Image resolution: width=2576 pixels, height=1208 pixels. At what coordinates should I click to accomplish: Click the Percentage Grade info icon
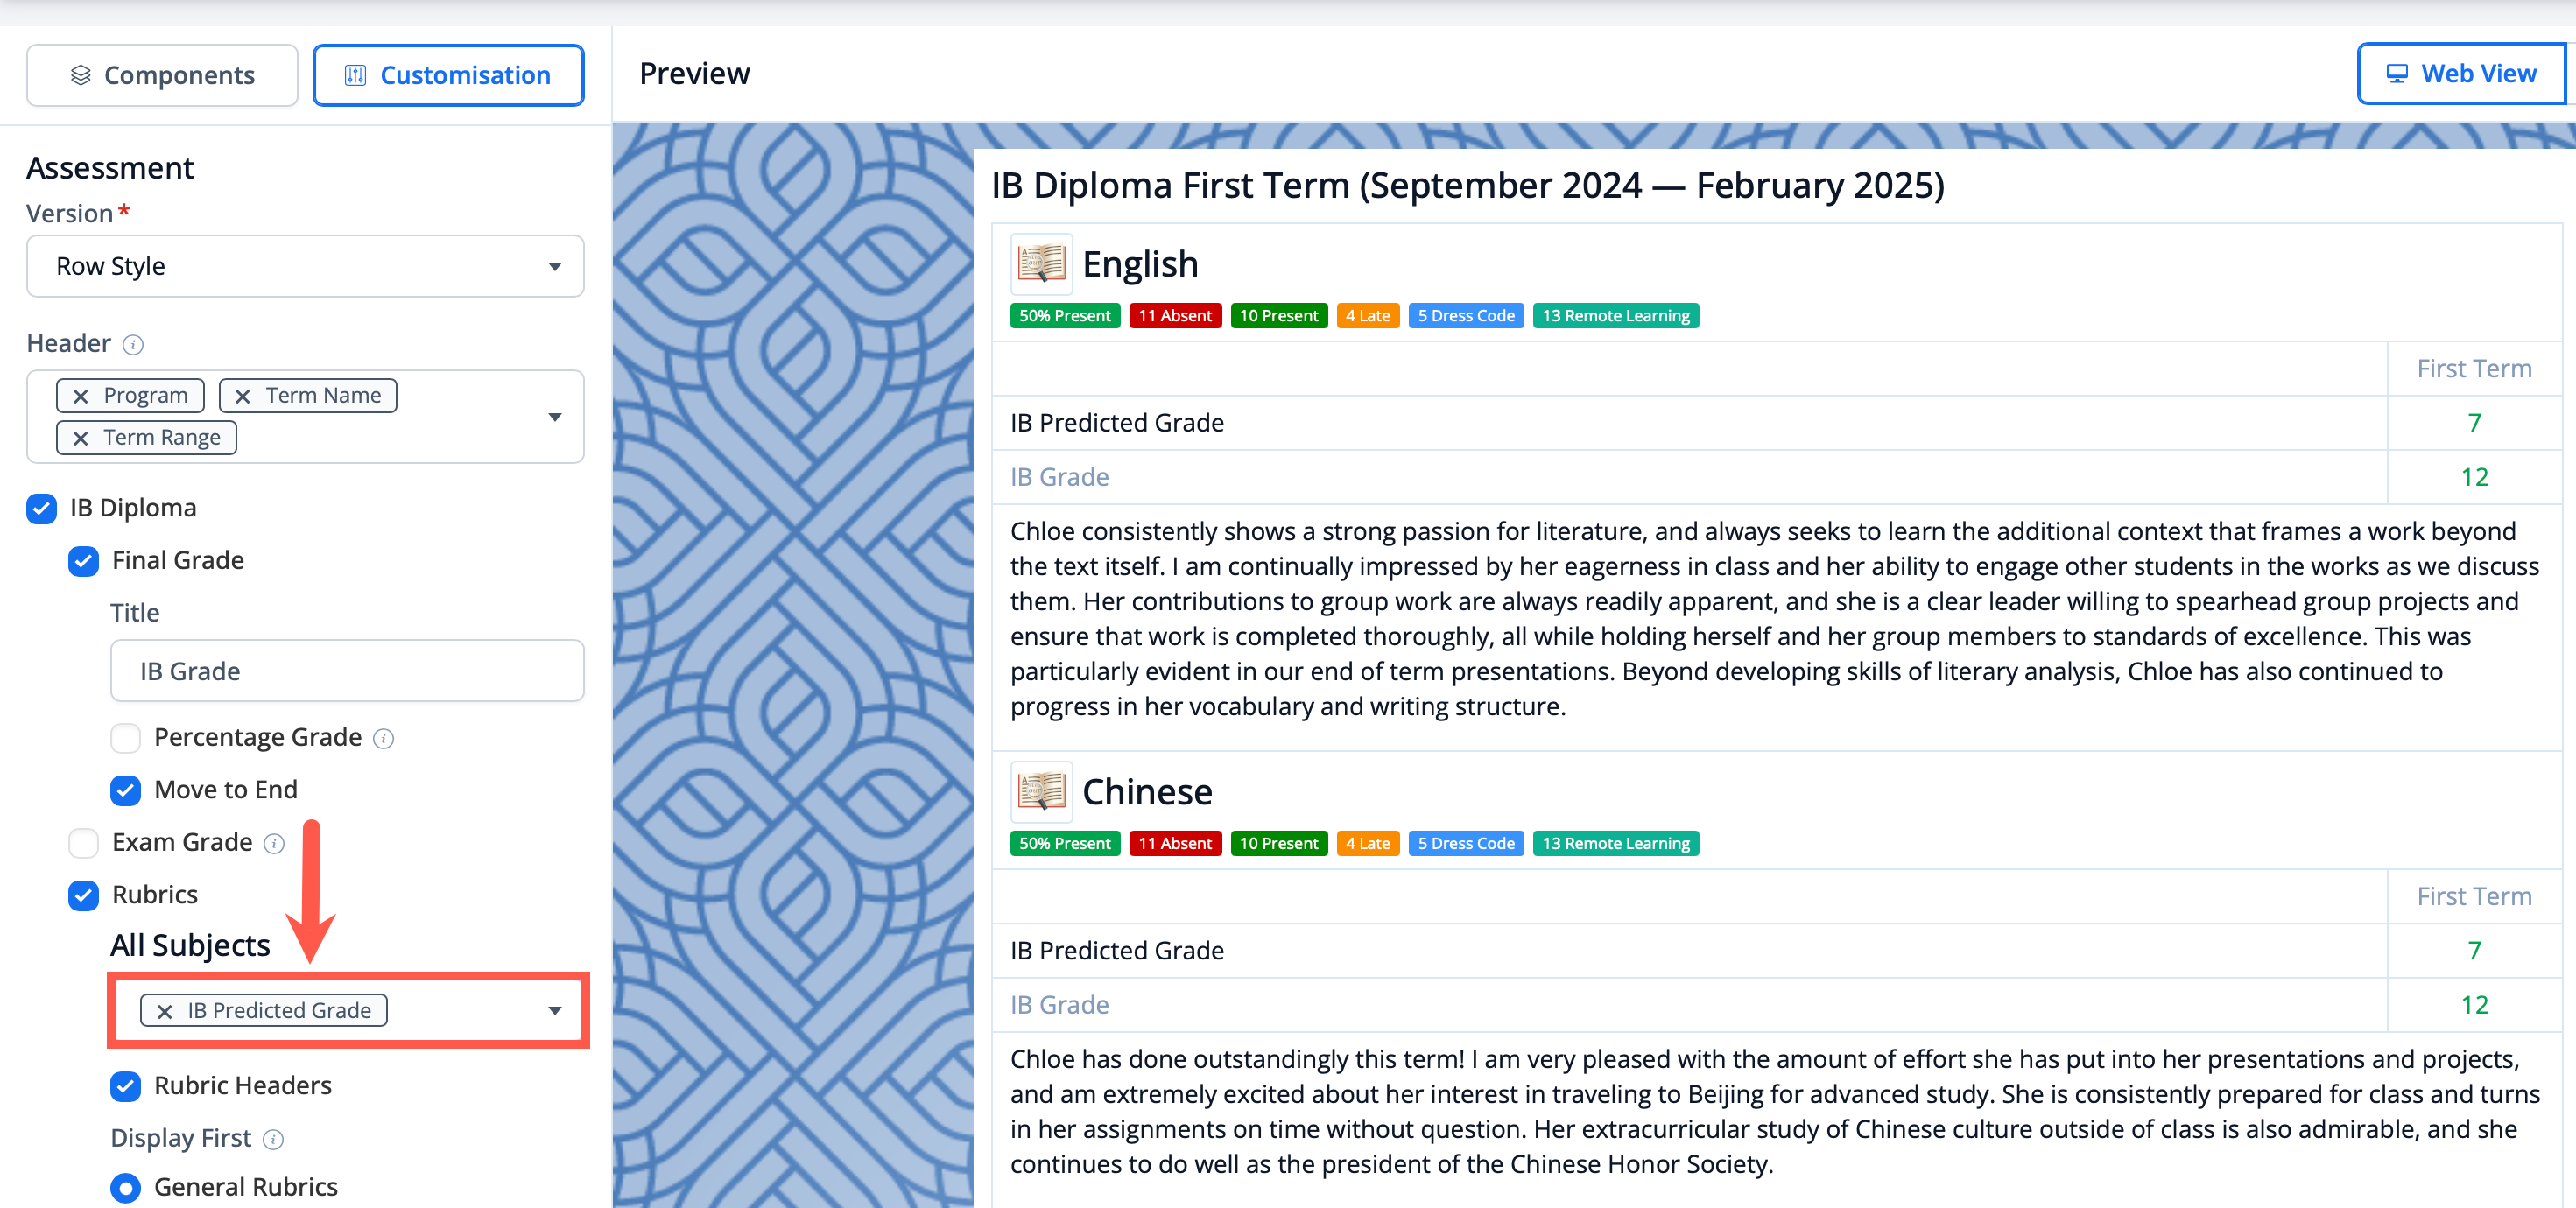[384, 739]
